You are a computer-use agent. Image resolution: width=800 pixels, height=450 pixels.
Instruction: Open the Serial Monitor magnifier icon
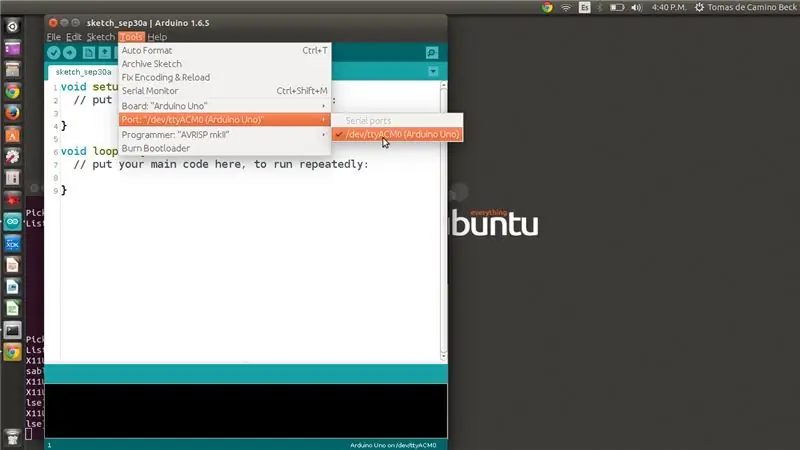pyautogui.click(x=432, y=53)
